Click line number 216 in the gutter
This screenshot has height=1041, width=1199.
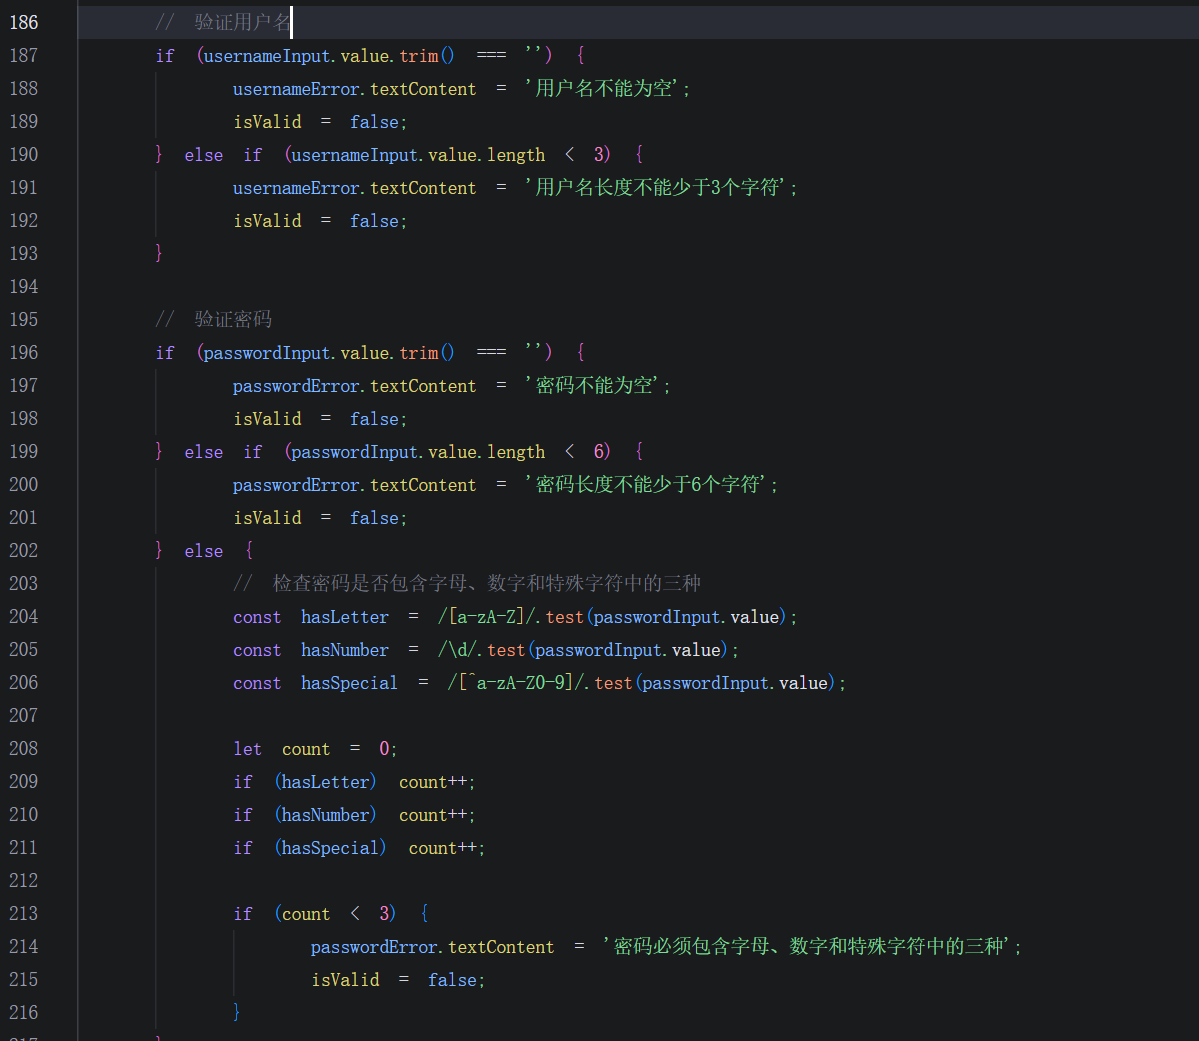tap(24, 1012)
